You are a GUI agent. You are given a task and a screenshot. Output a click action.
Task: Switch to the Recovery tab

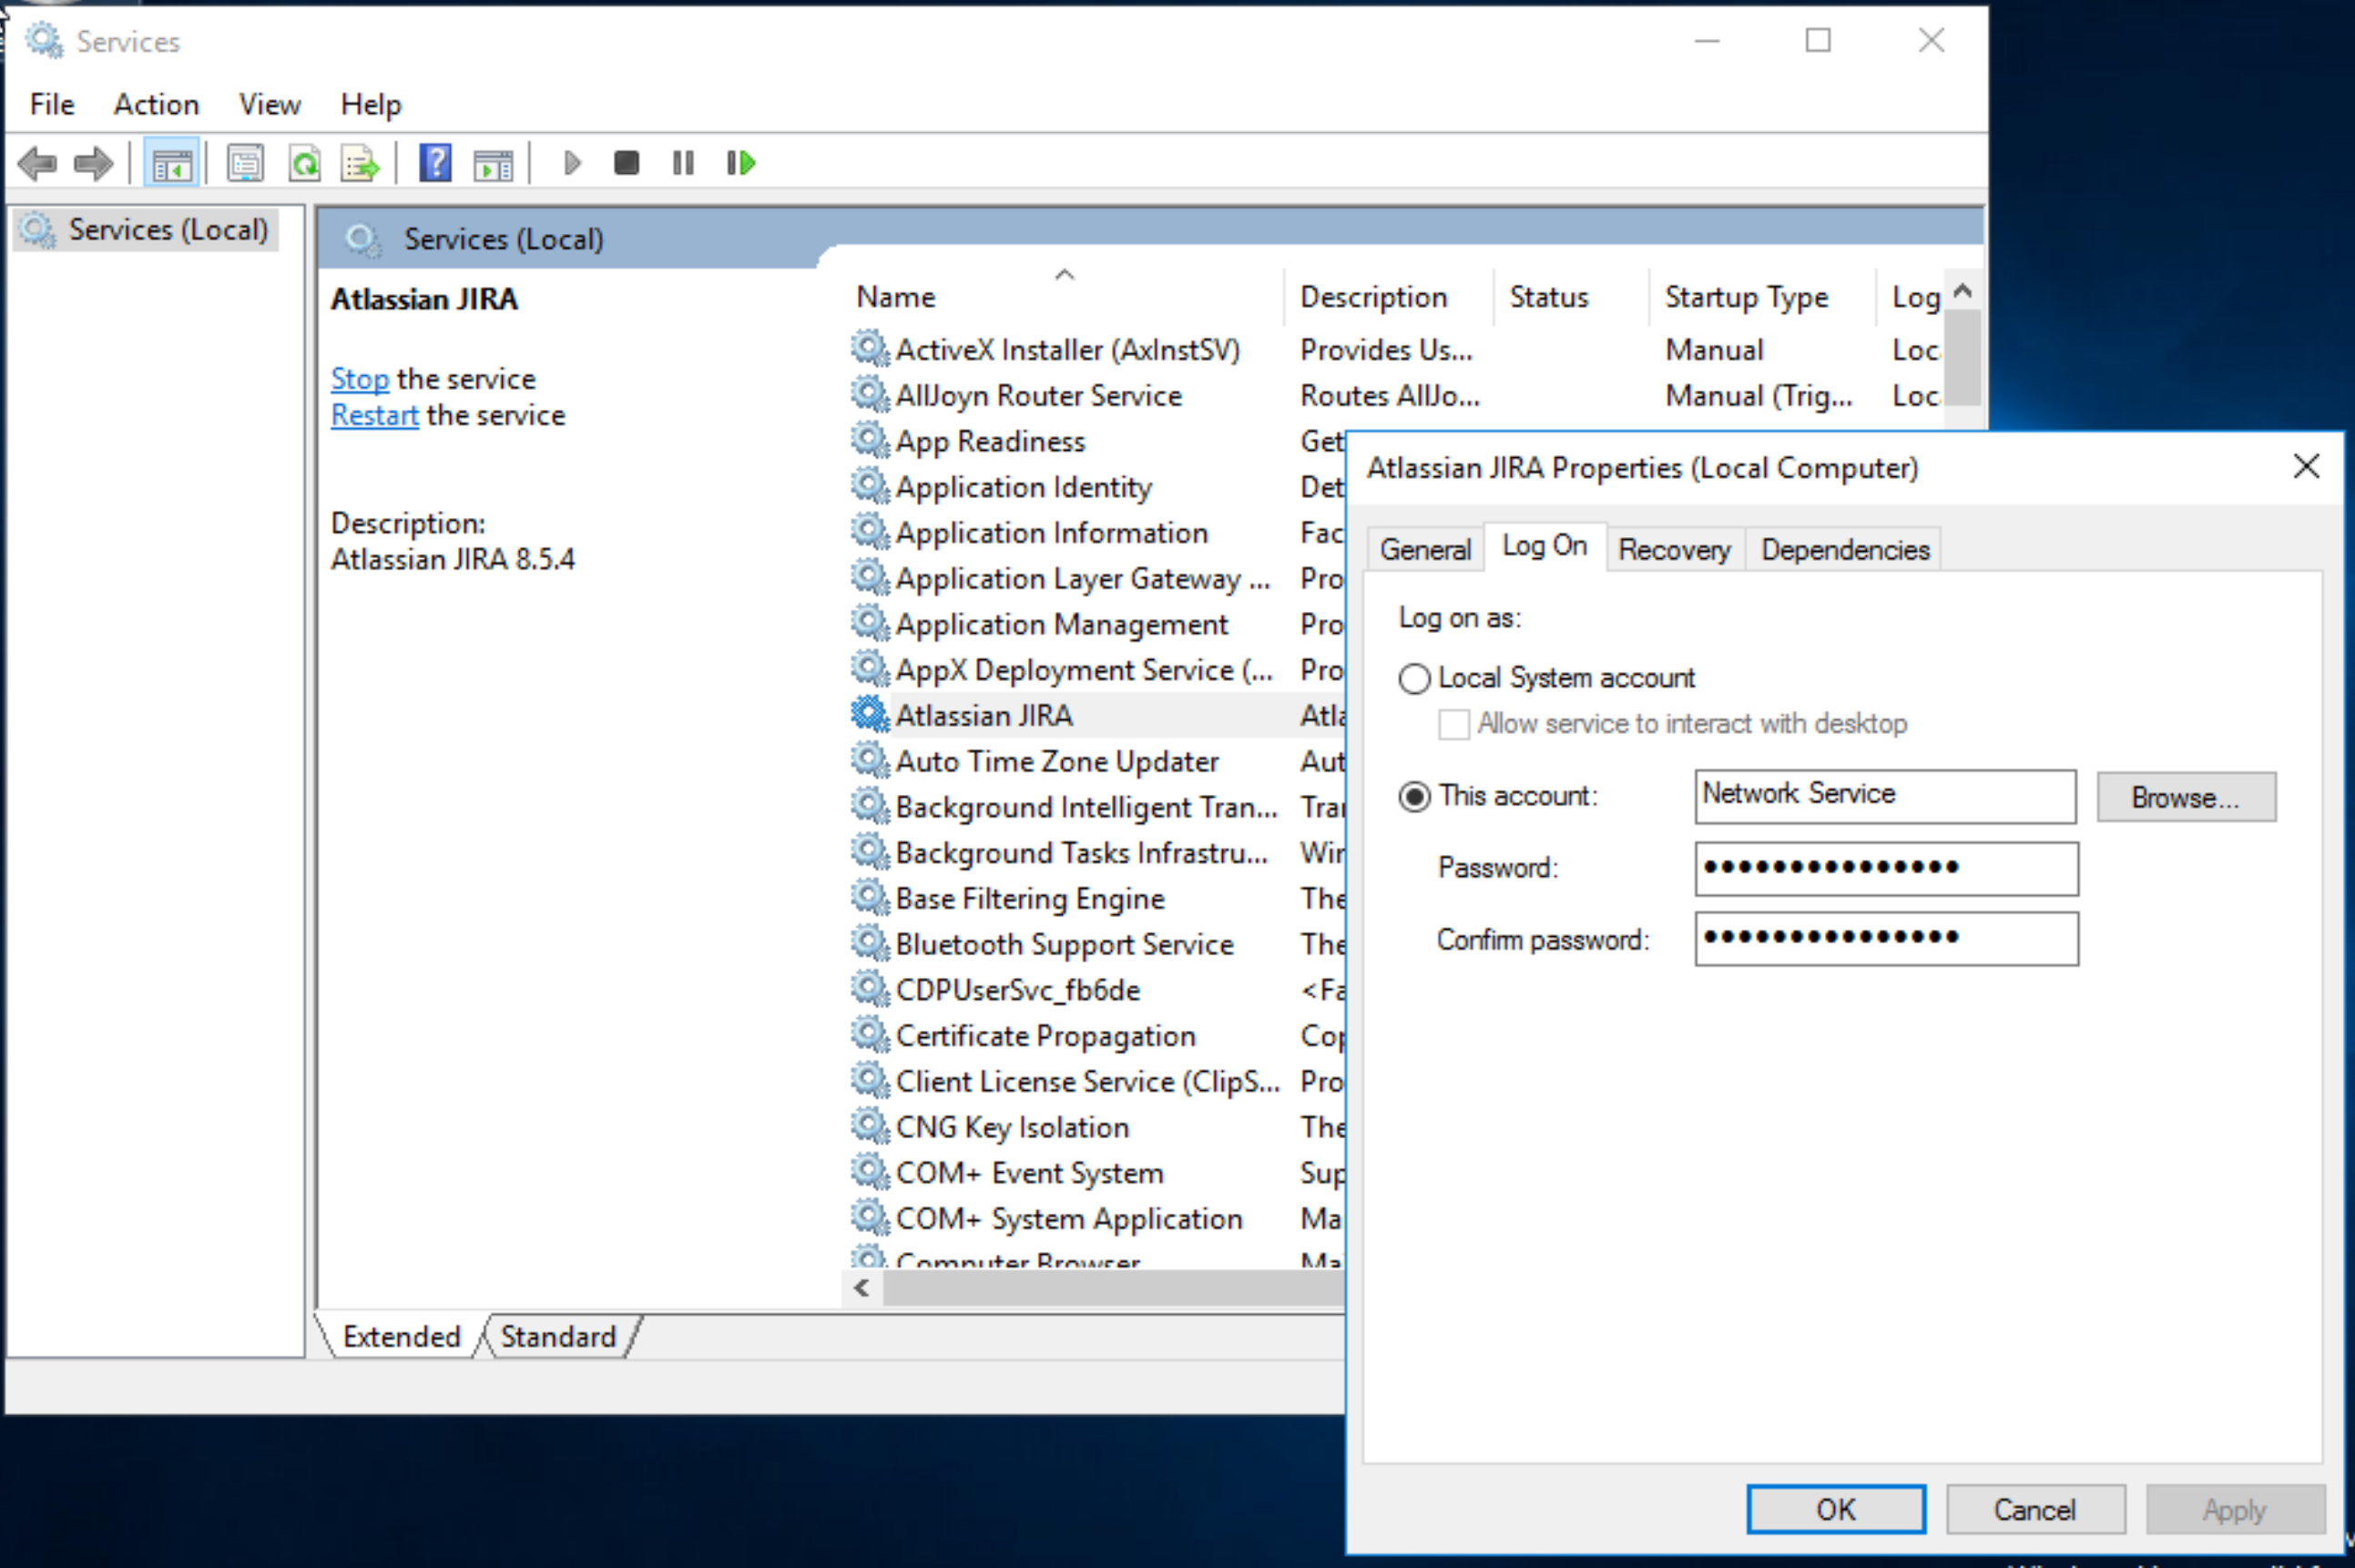[1673, 550]
